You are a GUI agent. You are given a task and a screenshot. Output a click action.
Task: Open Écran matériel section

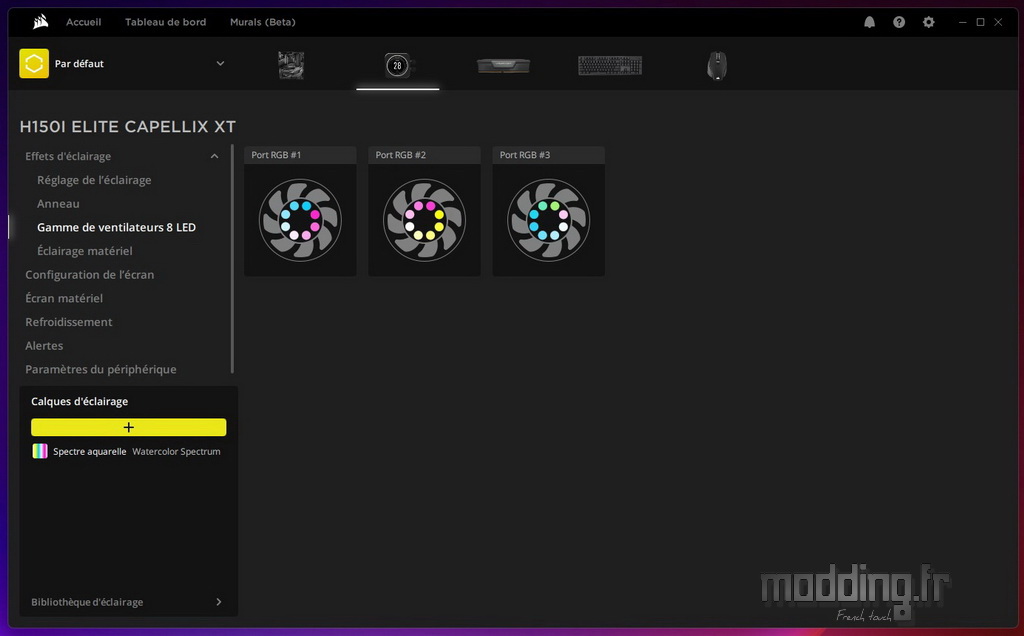click(x=64, y=298)
